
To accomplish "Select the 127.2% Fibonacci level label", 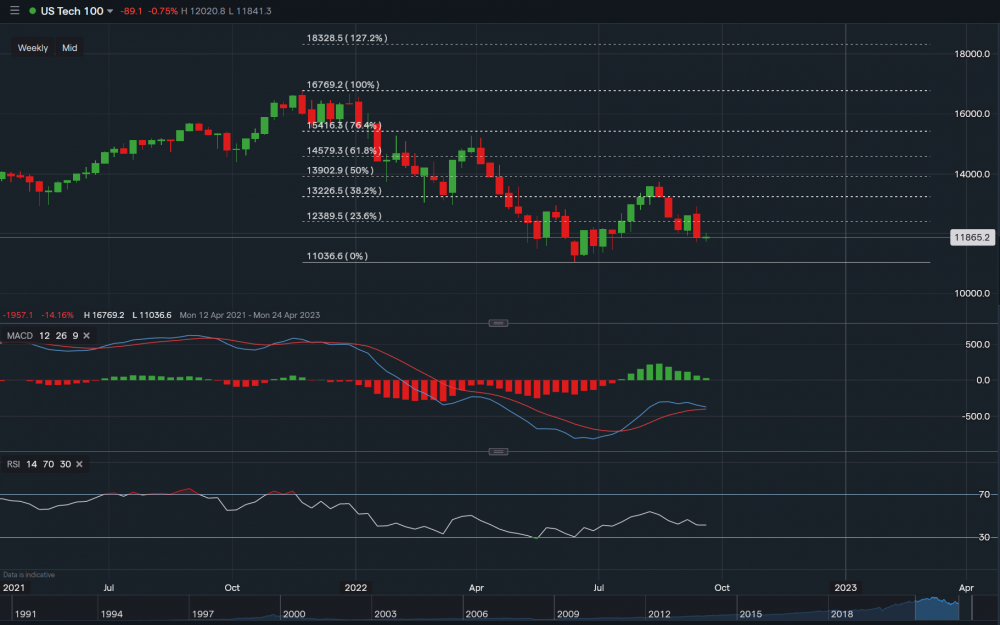I will 346,38.
